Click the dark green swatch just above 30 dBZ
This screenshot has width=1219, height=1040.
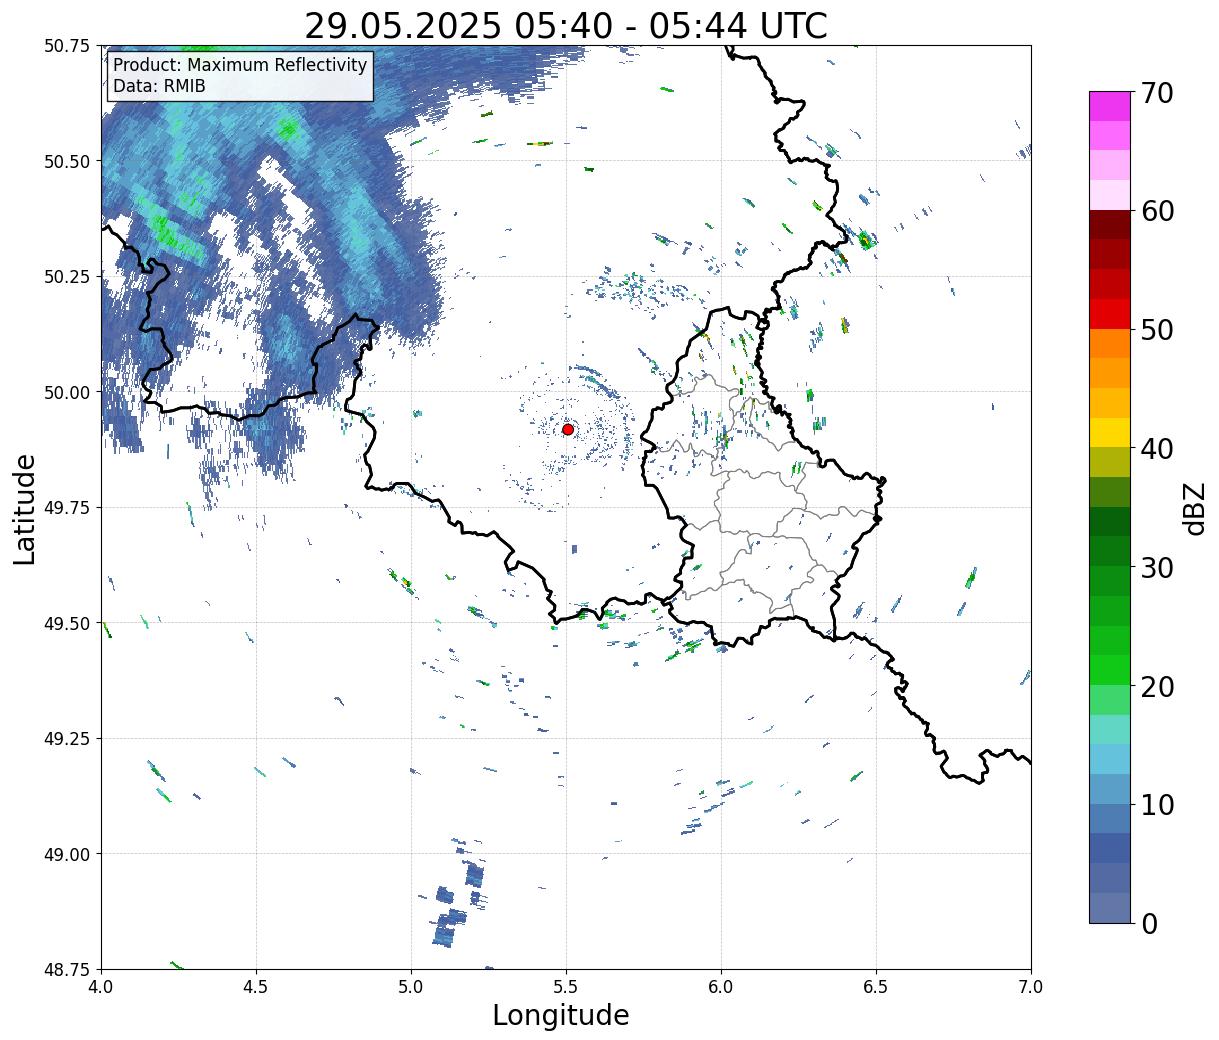pyautogui.click(x=1109, y=551)
